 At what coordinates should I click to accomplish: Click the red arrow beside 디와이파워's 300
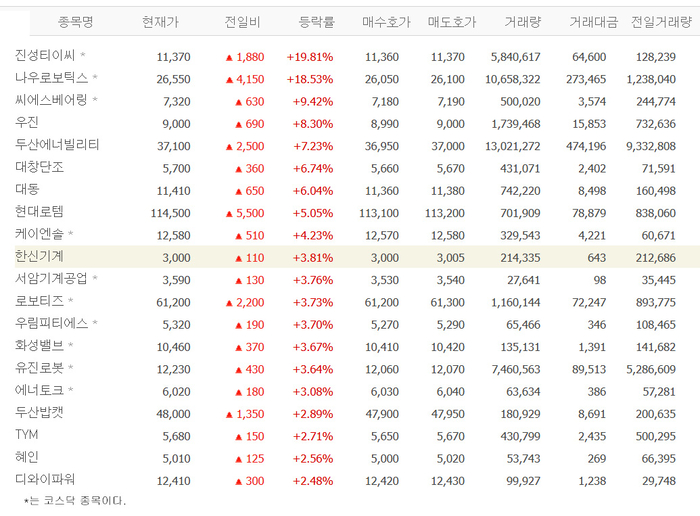[x=238, y=480]
